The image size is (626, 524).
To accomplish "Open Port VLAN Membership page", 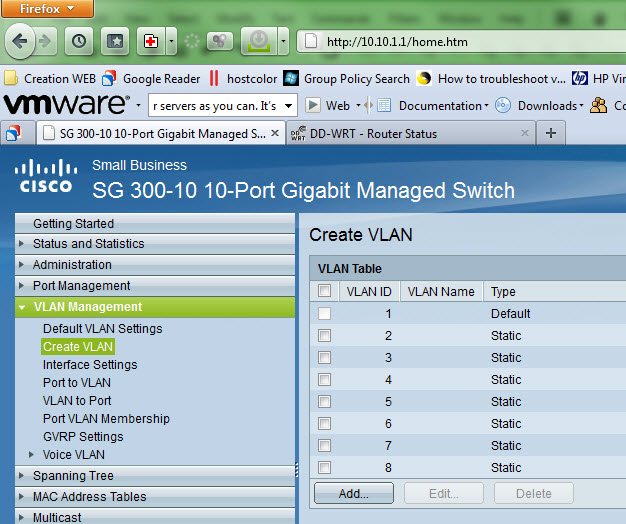I will click(x=106, y=418).
